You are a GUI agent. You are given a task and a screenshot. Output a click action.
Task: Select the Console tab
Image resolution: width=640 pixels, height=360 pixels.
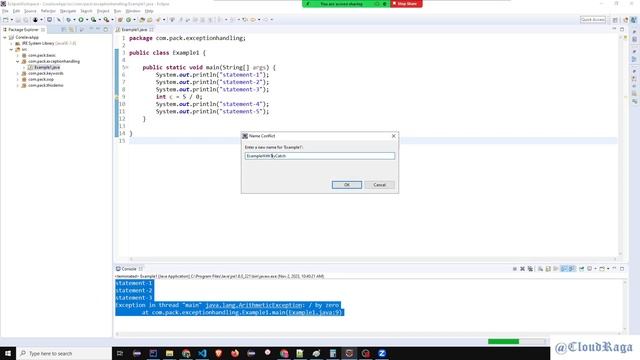point(129,269)
